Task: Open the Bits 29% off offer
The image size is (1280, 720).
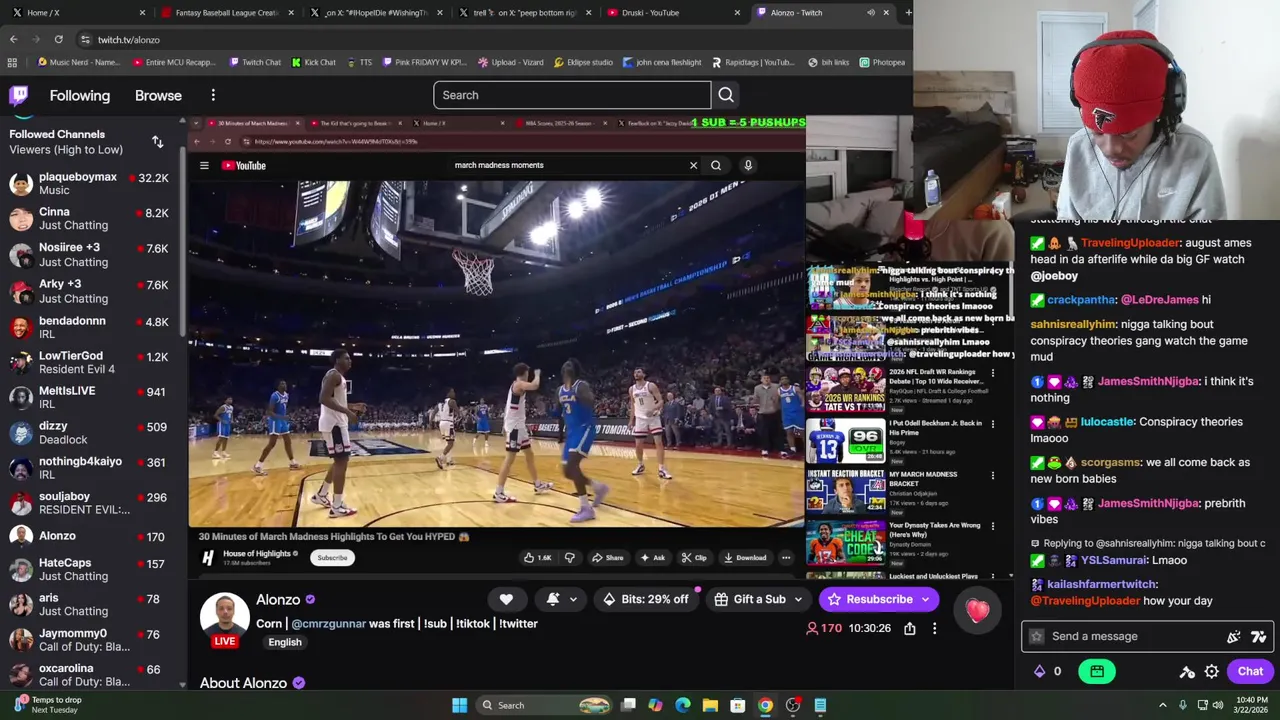Action: coord(646,599)
